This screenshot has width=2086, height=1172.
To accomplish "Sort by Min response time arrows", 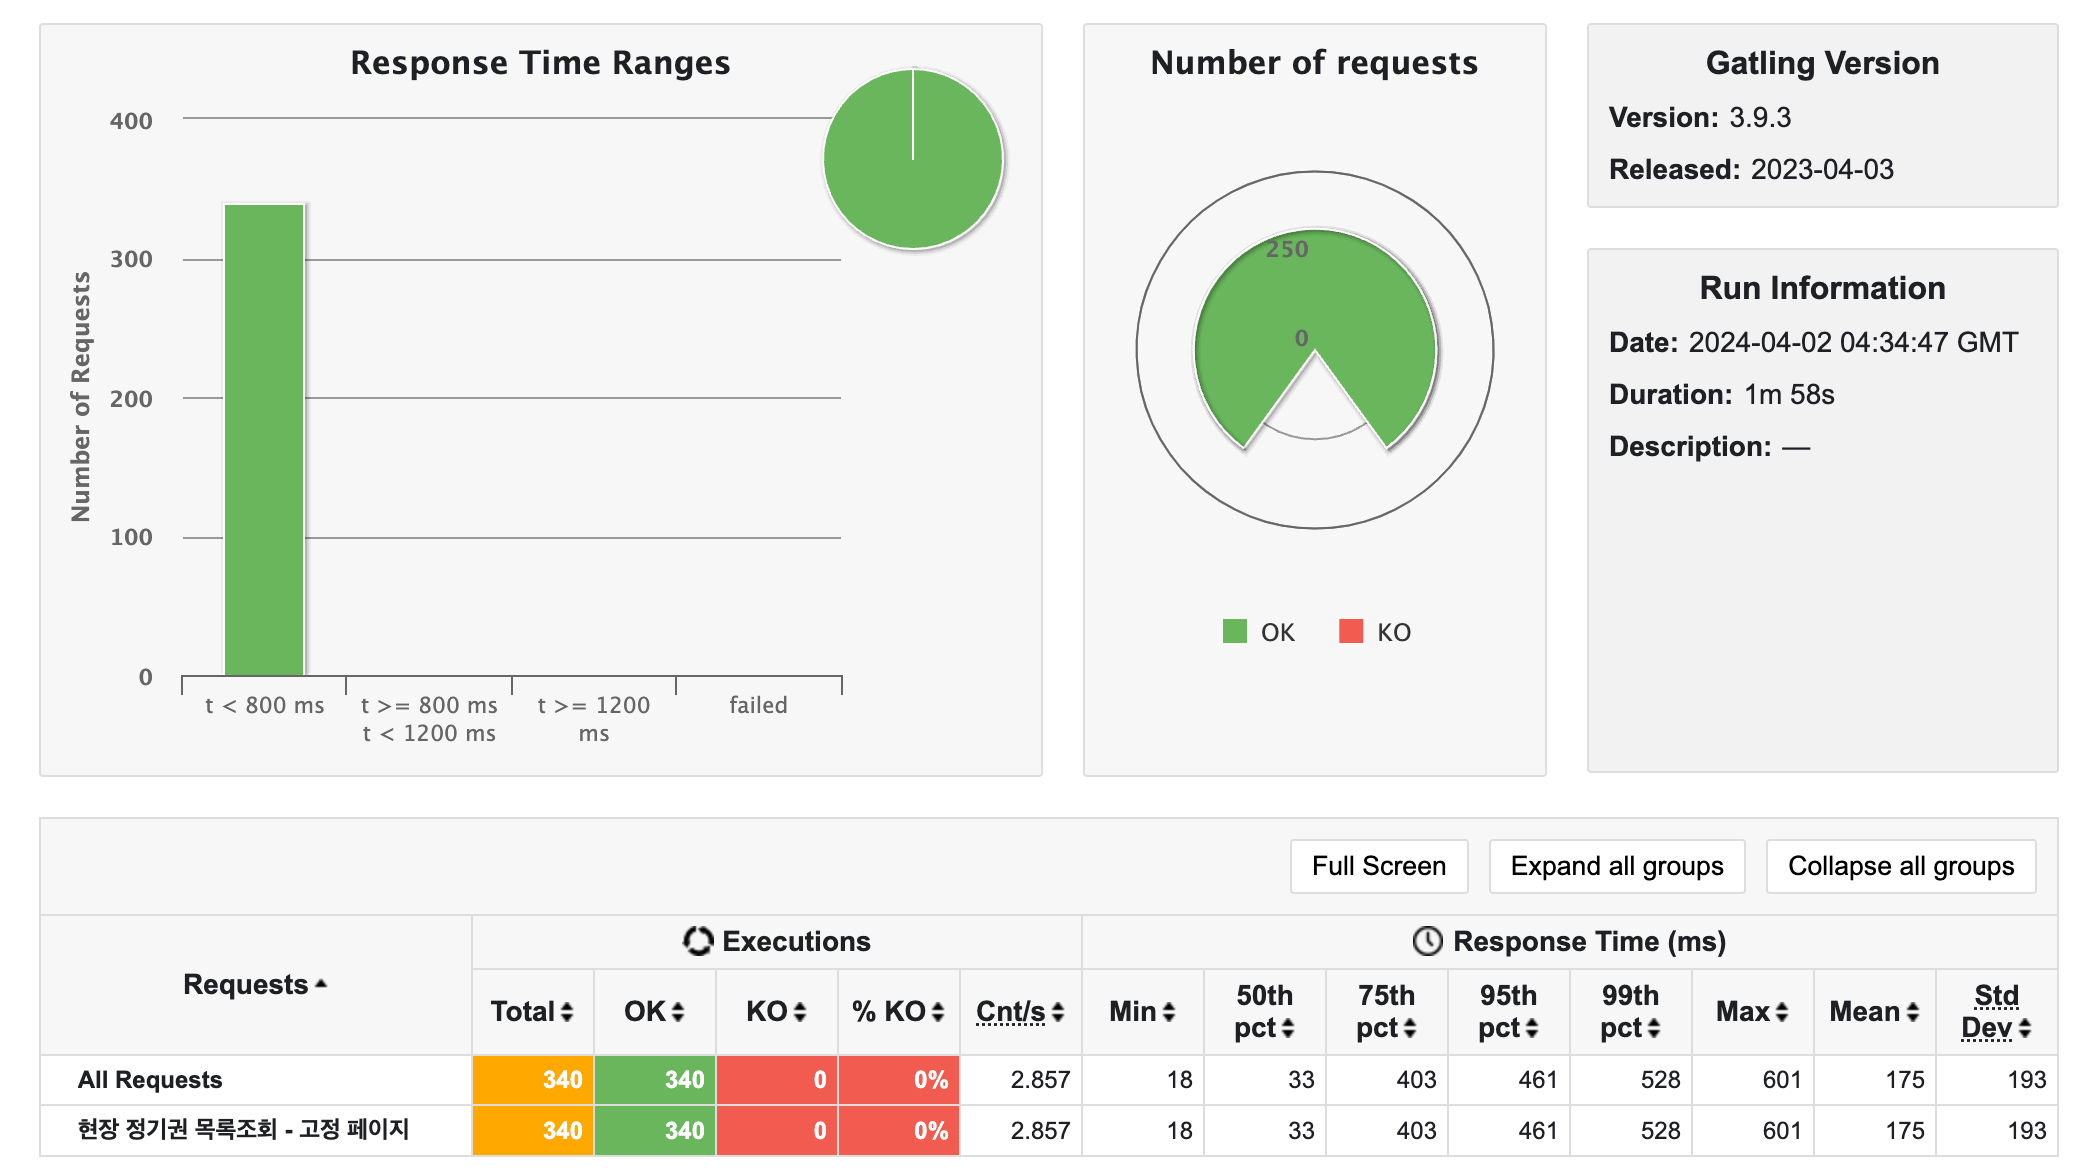I will pos(1168,1012).
